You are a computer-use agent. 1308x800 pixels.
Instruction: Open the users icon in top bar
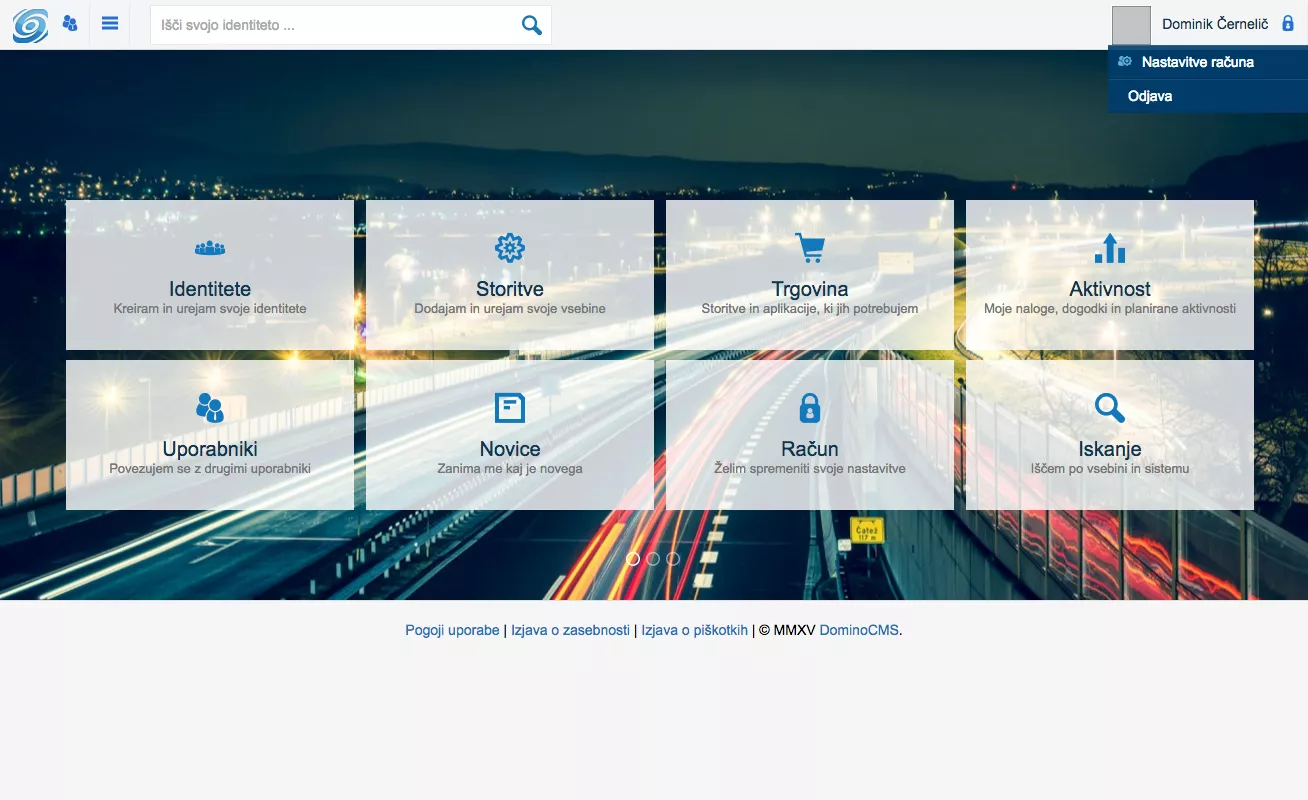click(x=70, y=24)
